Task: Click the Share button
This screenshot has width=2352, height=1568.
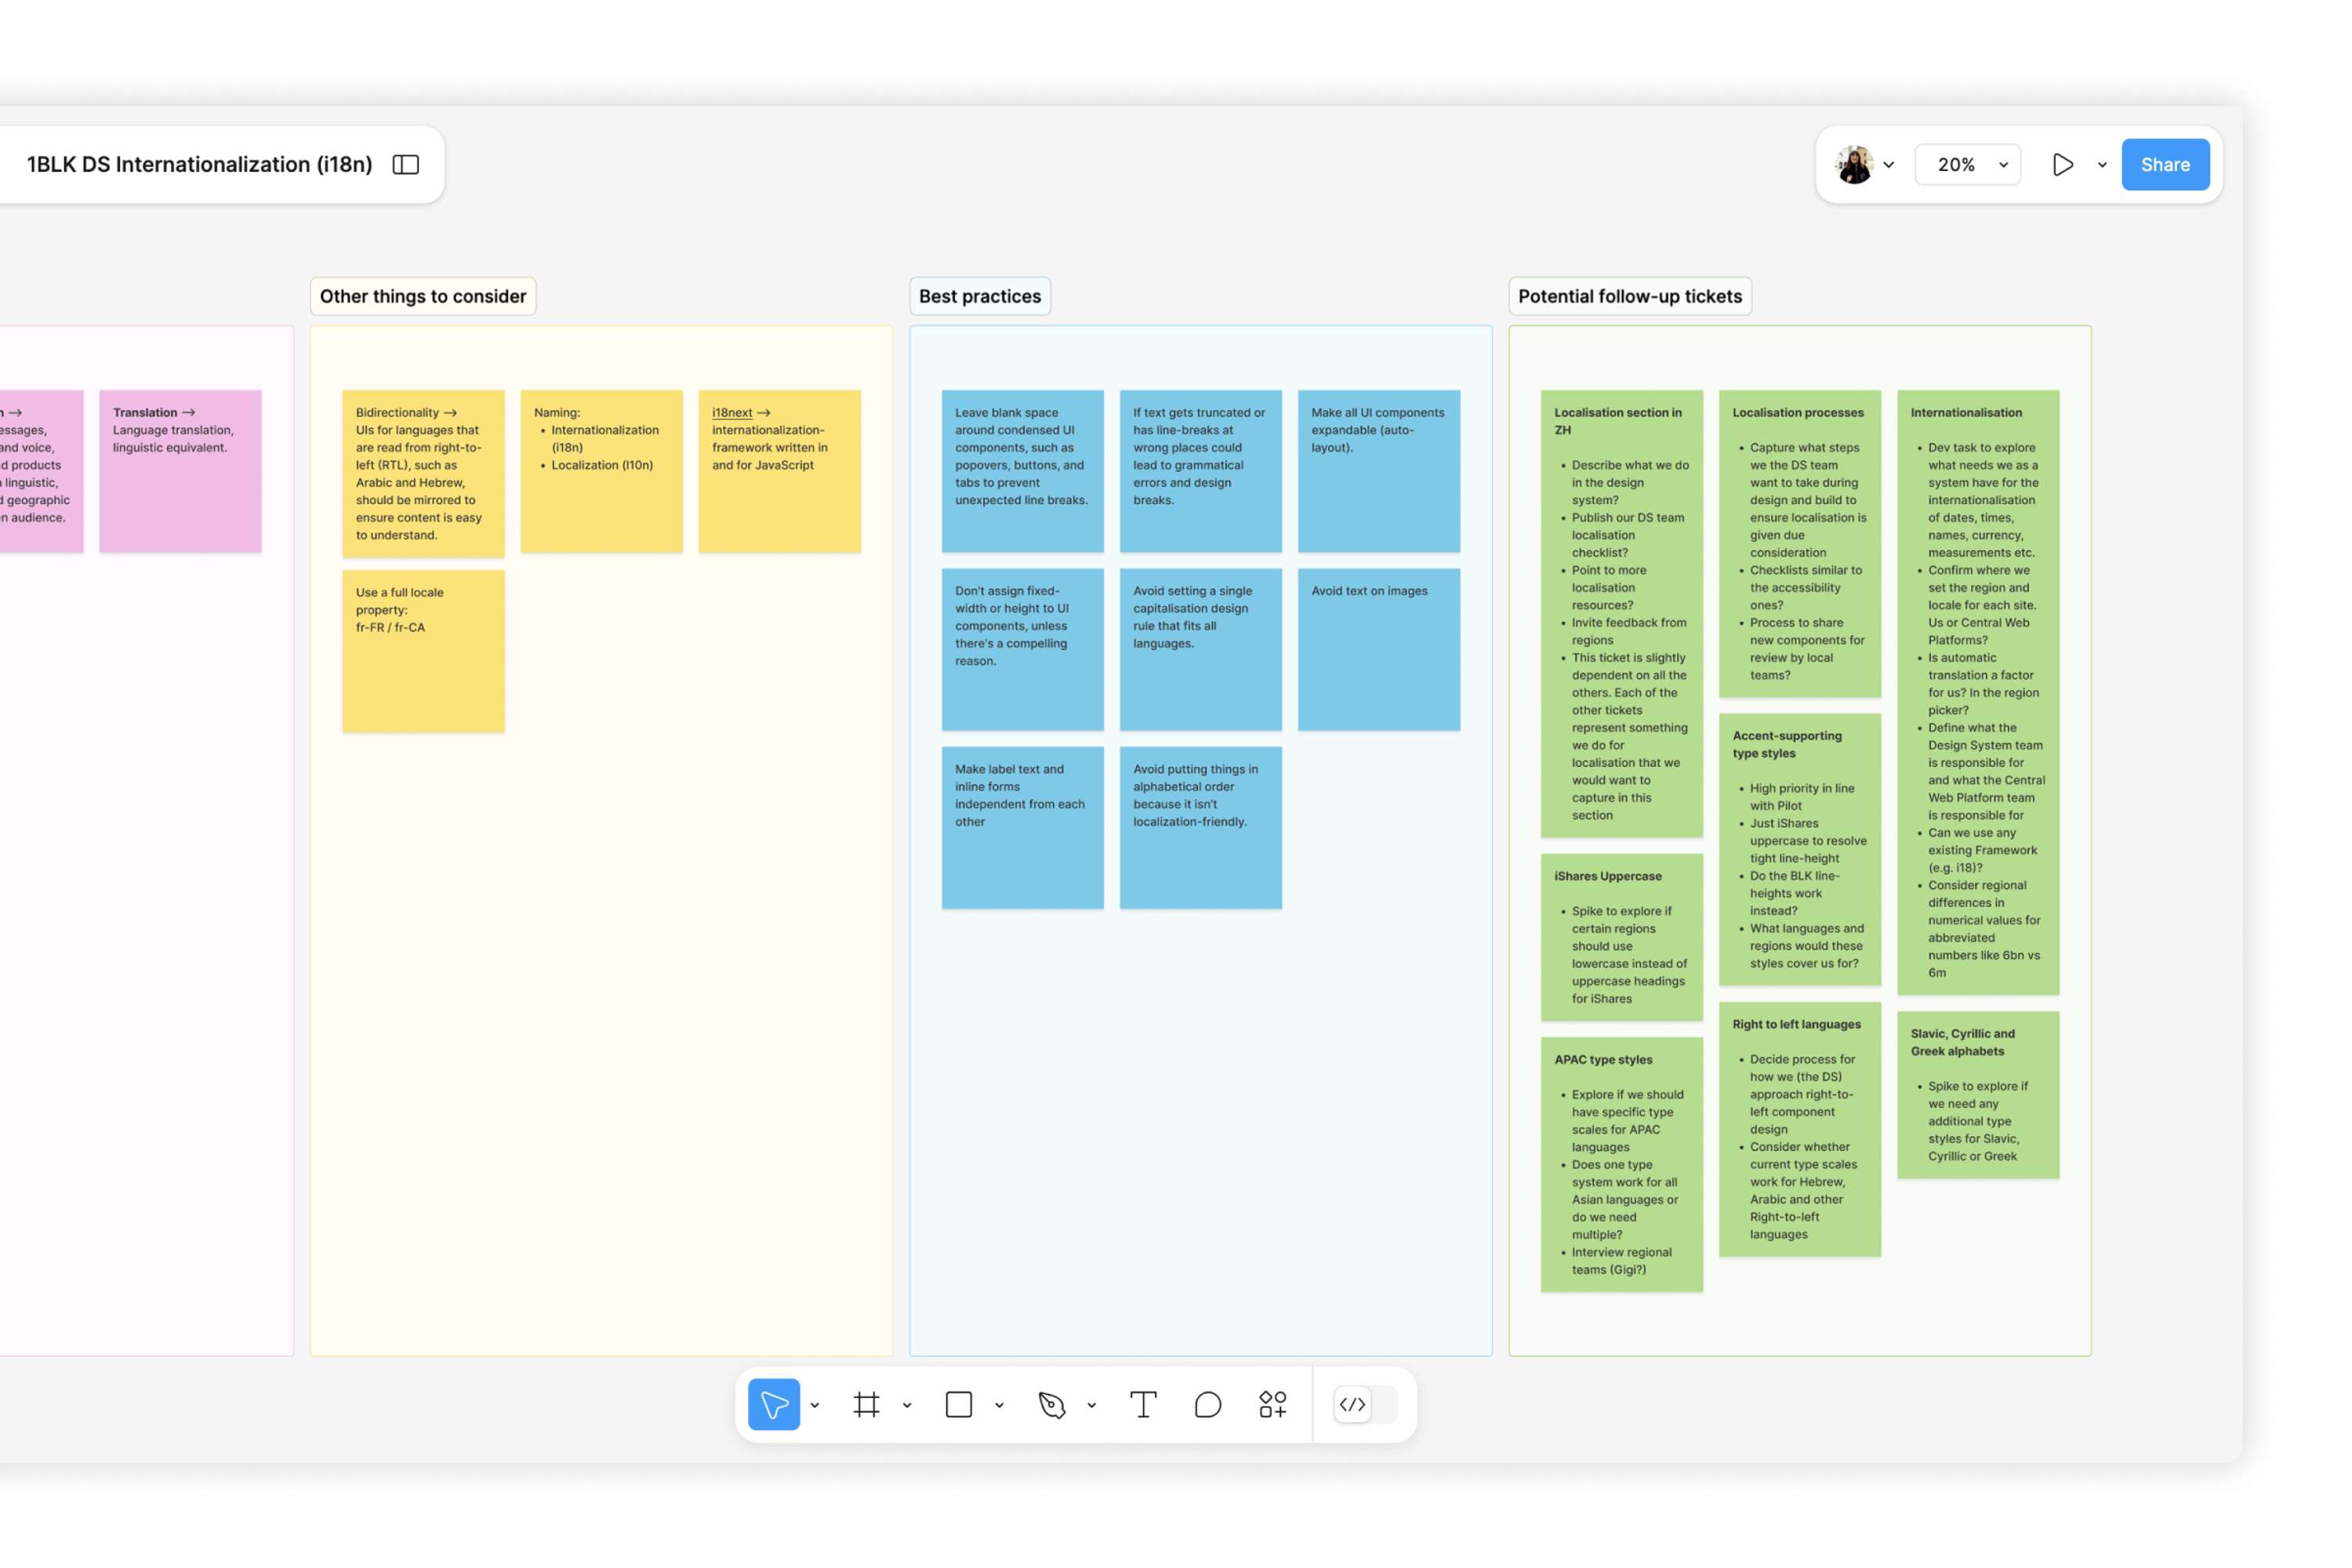Action: pyautogui.click(x=2165, y=164)
